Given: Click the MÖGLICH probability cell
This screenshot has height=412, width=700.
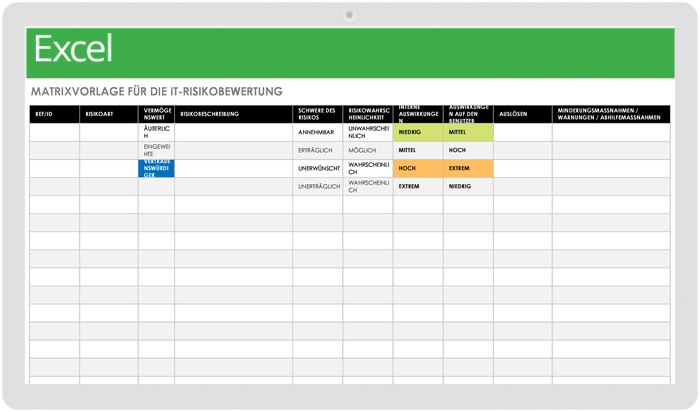Looking at the screenshot, I should click(368, 150).
